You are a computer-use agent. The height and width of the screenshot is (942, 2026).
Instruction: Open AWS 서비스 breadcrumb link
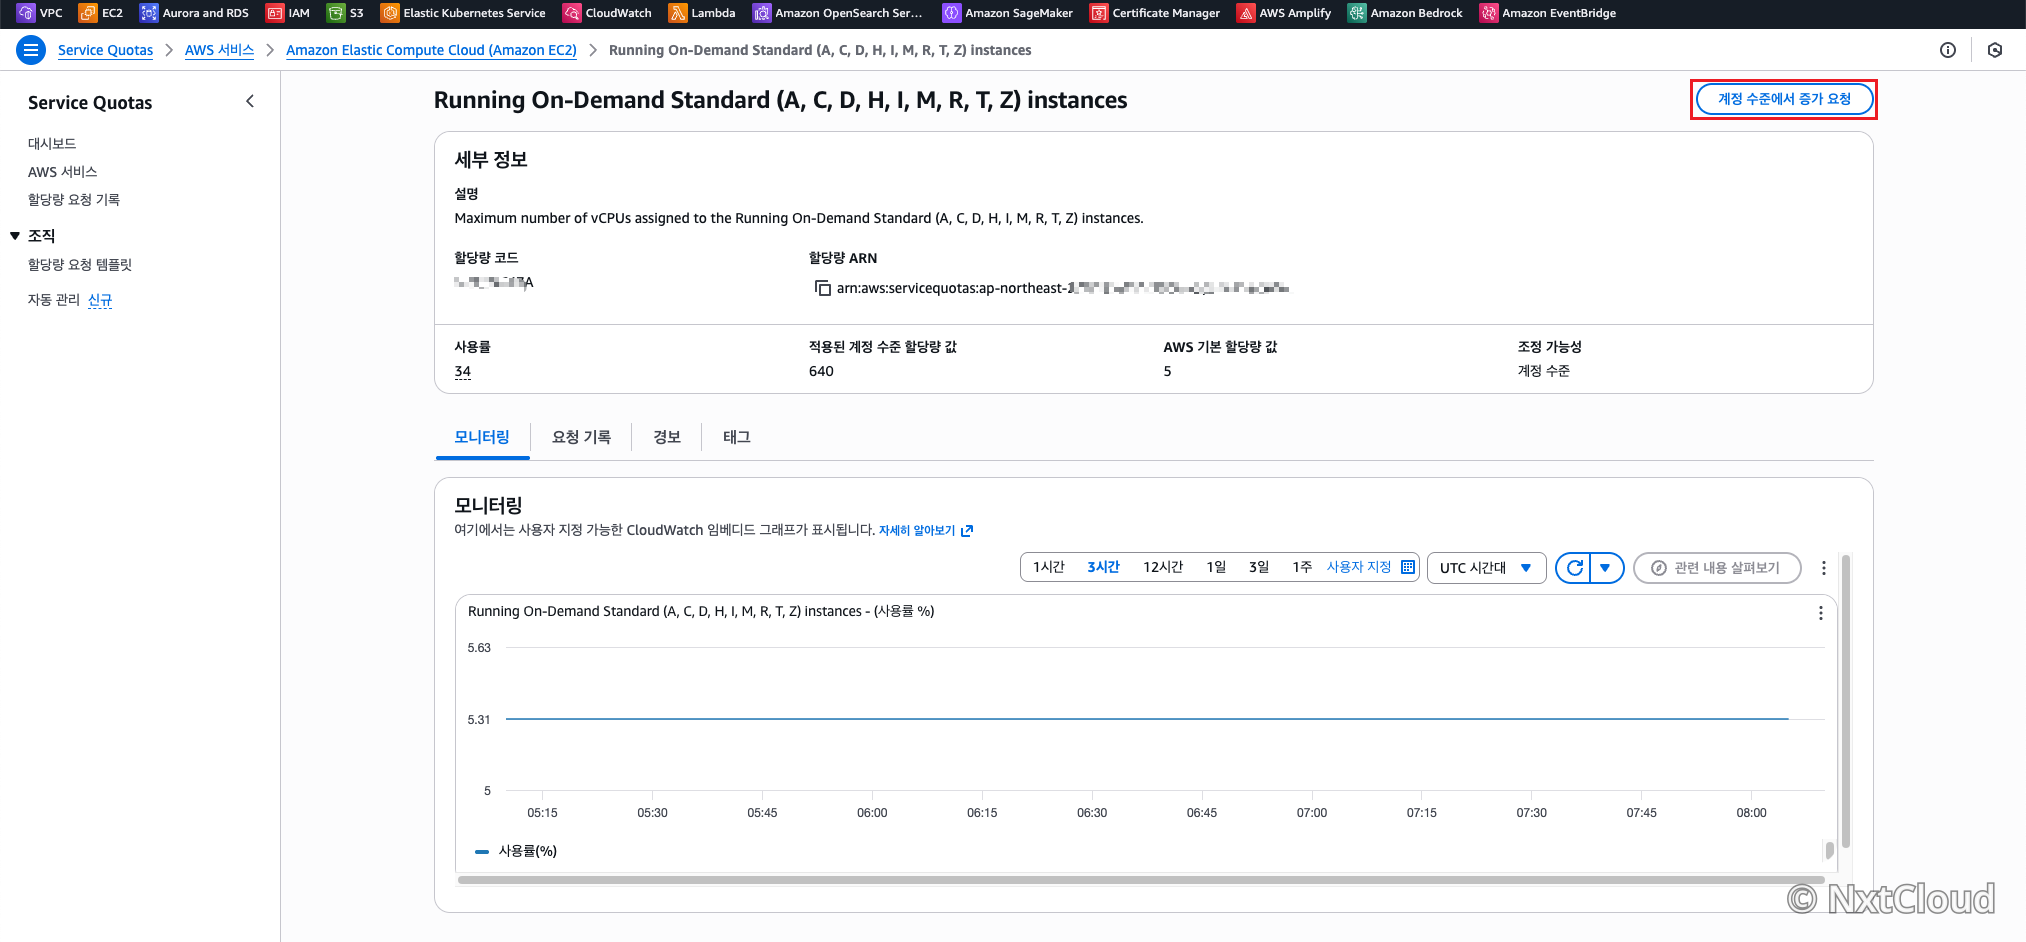(219, 50)
